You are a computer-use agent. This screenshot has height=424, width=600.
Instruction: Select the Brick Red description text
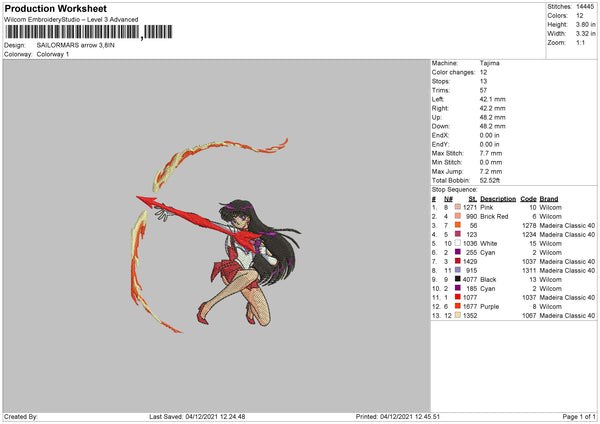point(494,217)
